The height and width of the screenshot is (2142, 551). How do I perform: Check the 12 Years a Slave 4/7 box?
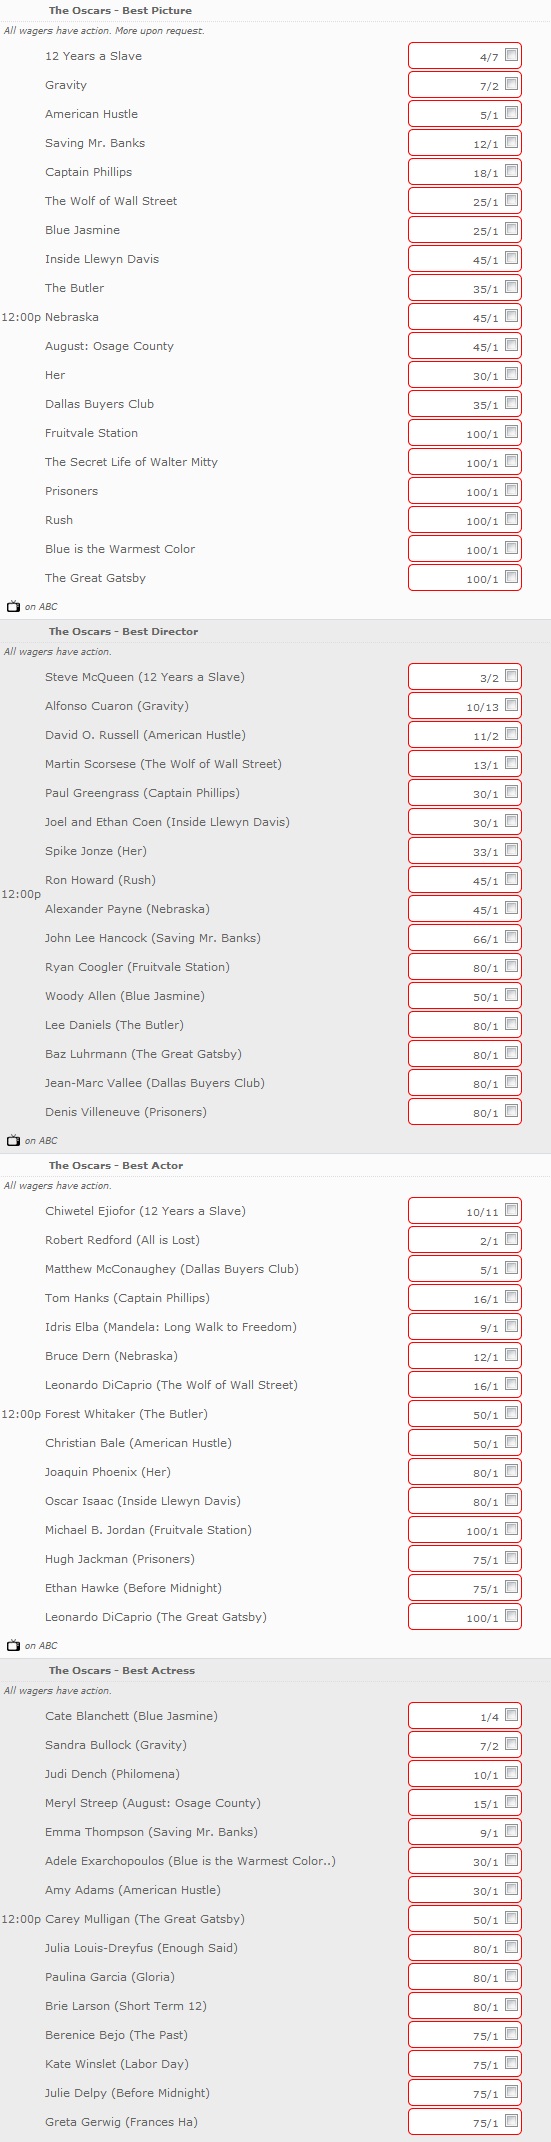(x=512, y=56)
